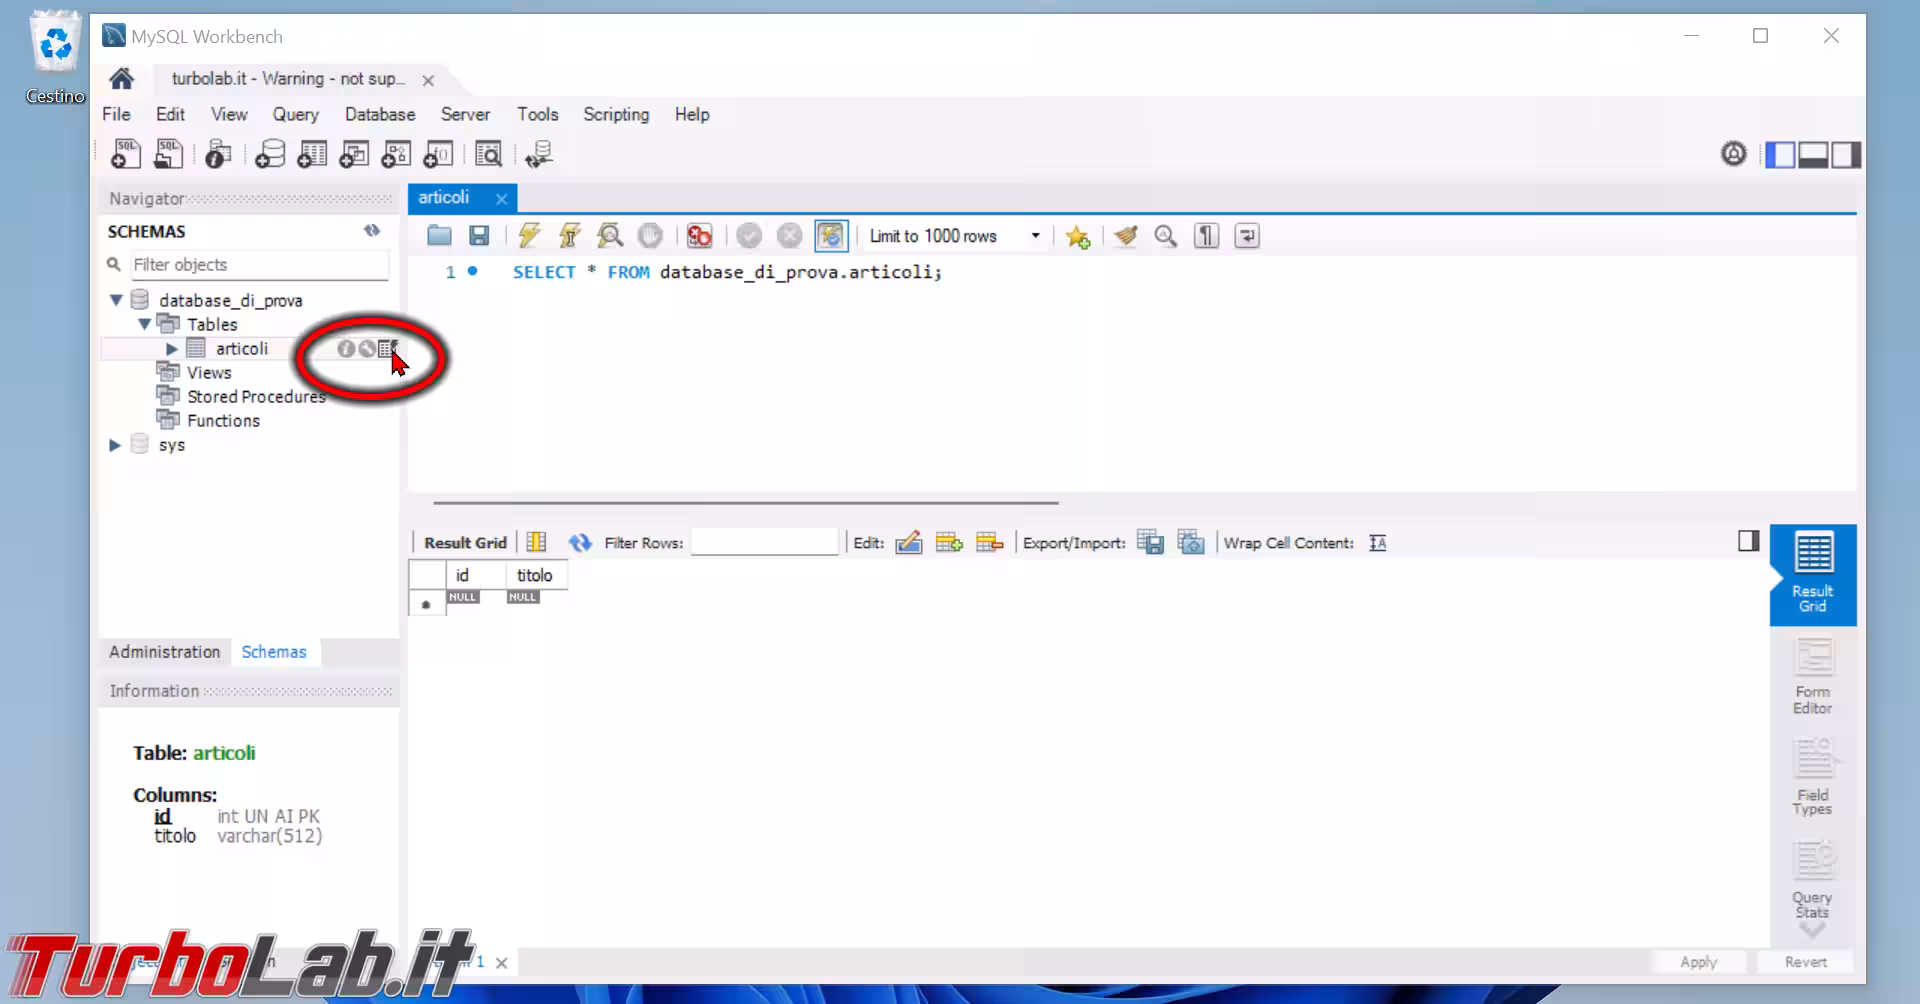Create new schema toolbar icon
The width and height of the screenshot is (1920, 1004).
point(270,154)
